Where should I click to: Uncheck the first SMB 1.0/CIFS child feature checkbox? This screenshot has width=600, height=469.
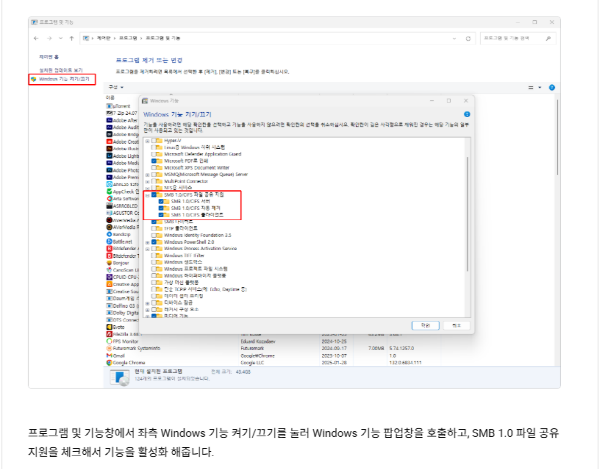click(x=161, y=201)
